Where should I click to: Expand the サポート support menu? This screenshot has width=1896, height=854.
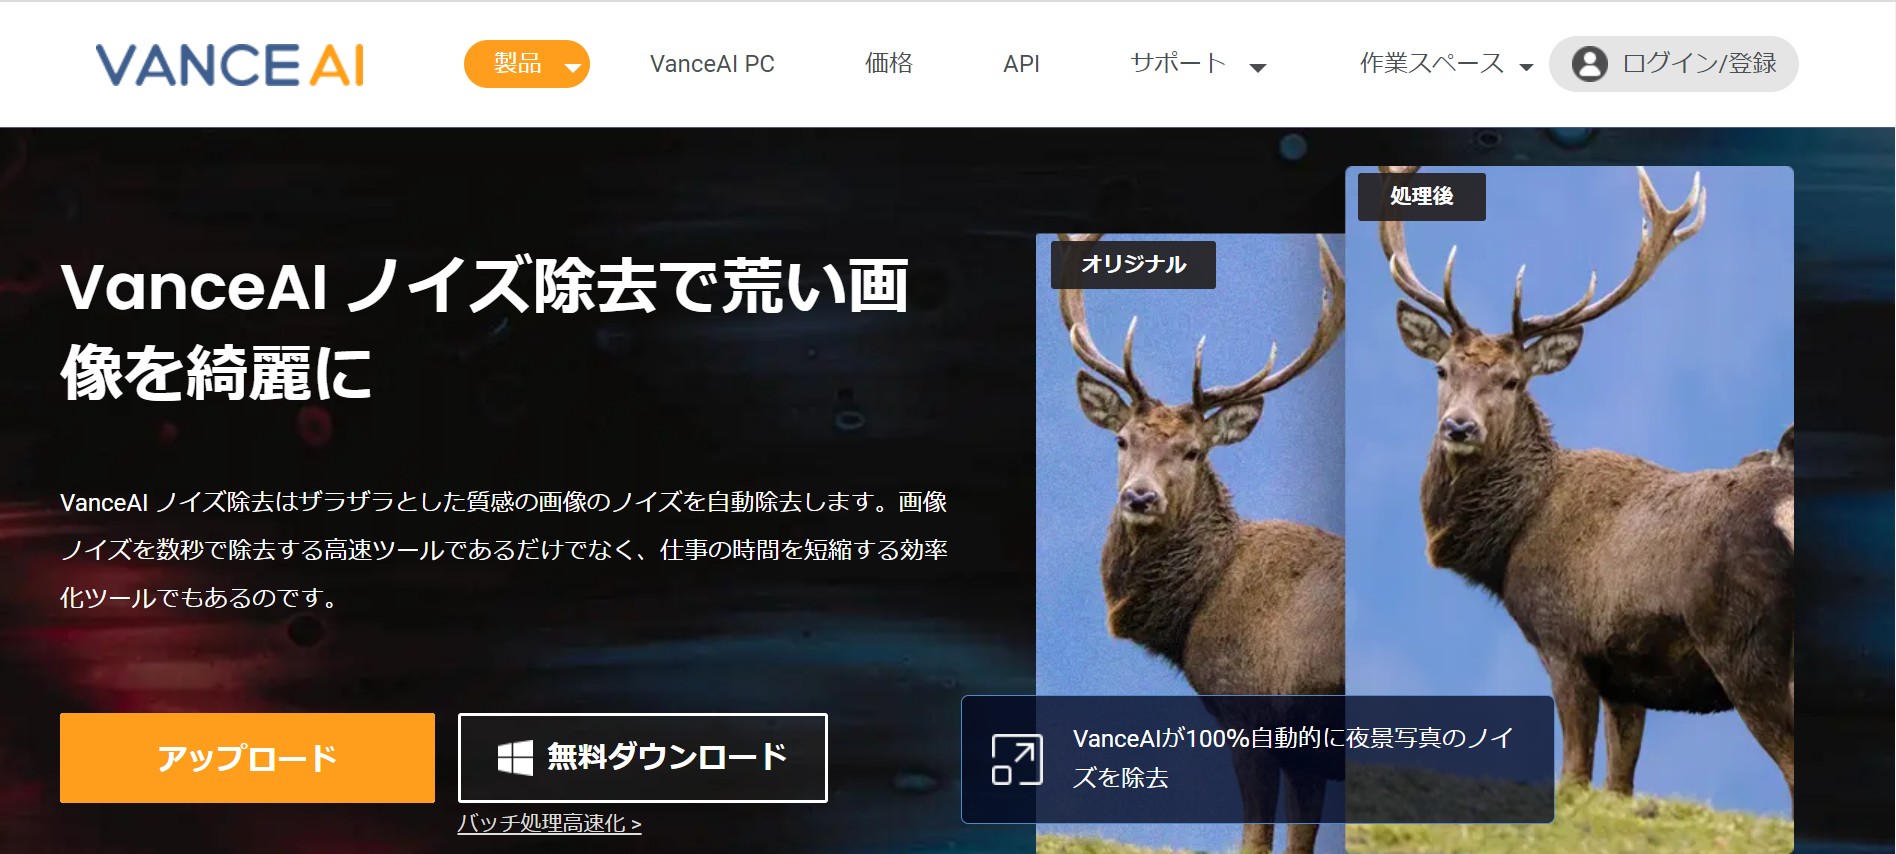[1198, 64]
